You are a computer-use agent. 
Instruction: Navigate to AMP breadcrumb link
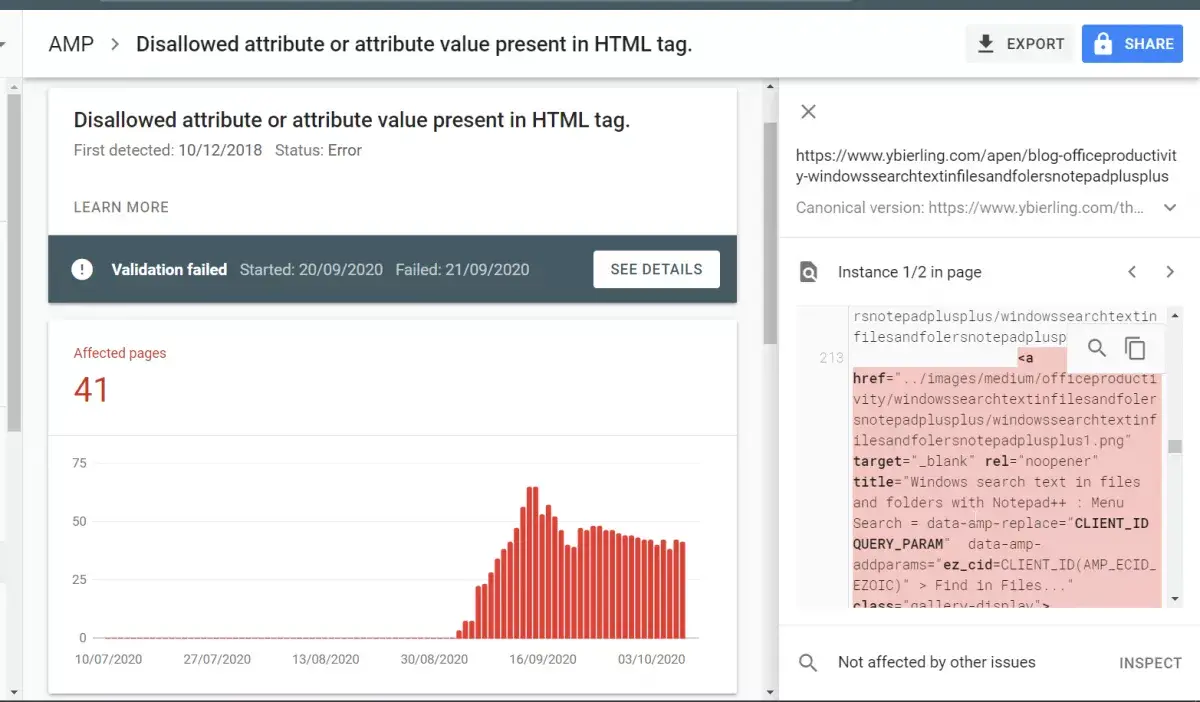71,44
